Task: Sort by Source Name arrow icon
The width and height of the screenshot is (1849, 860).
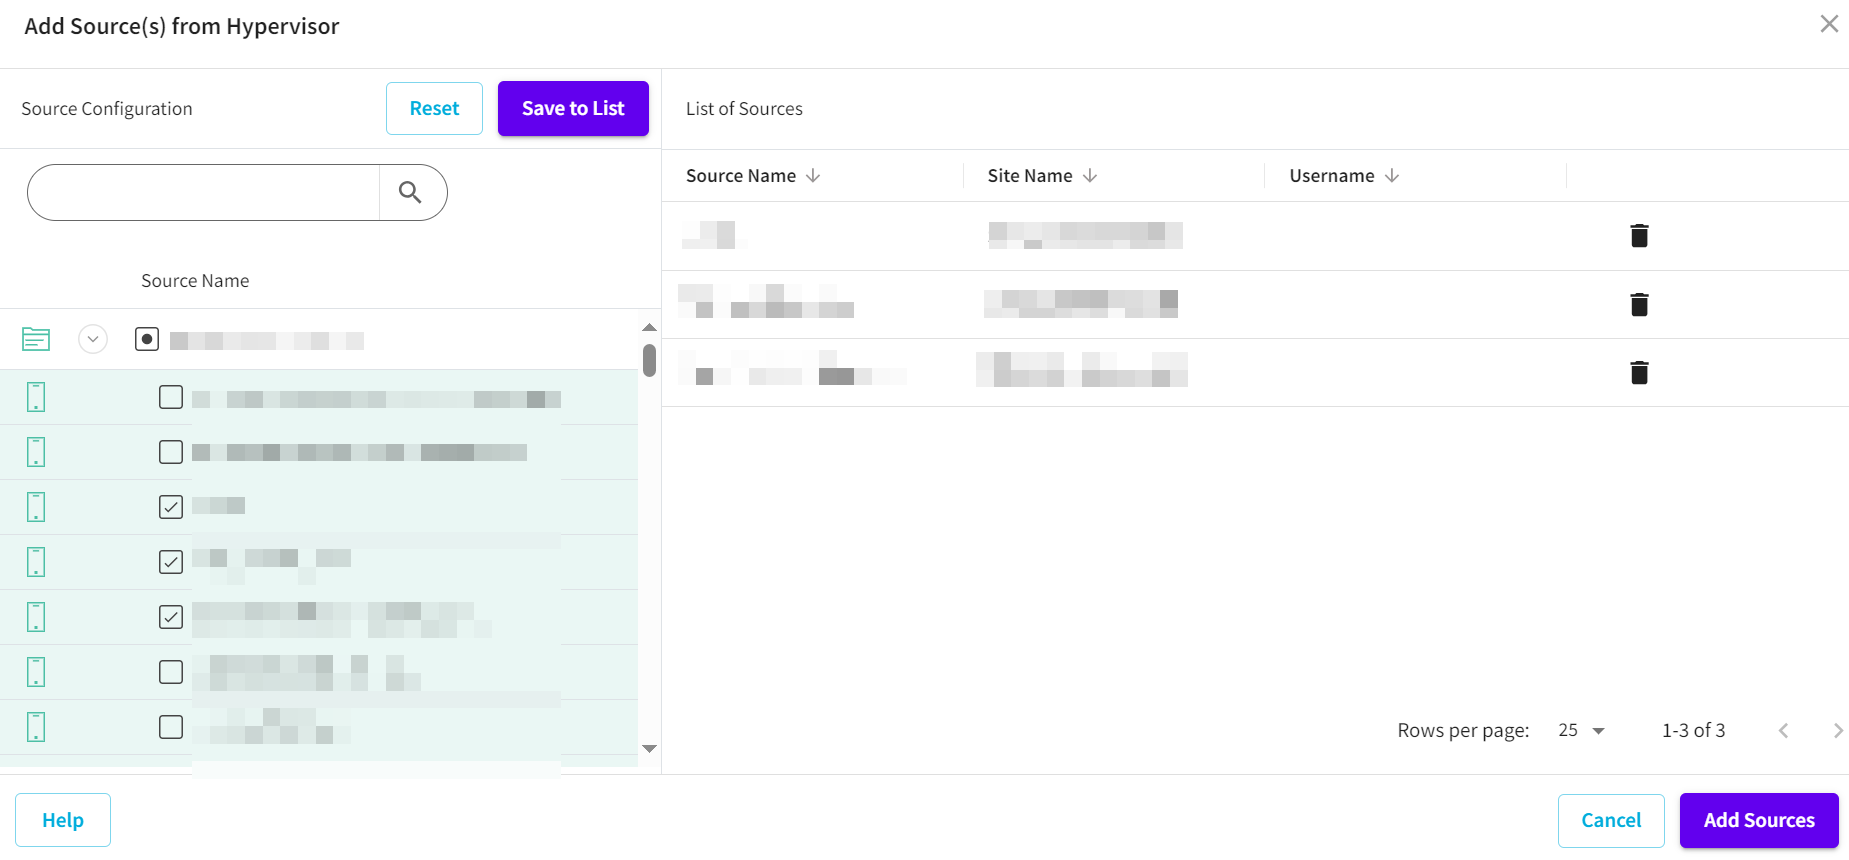Action: point(813,176)
